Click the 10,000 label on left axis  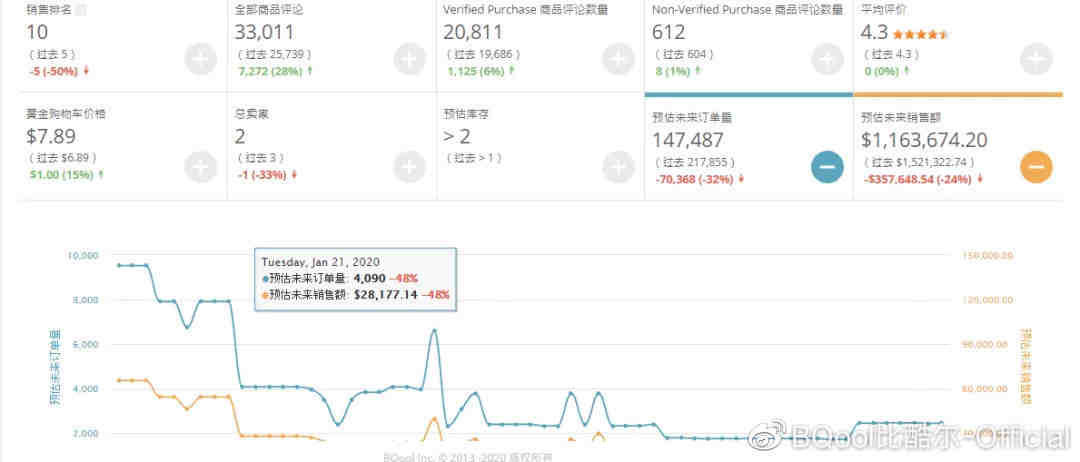click(83, 255)
